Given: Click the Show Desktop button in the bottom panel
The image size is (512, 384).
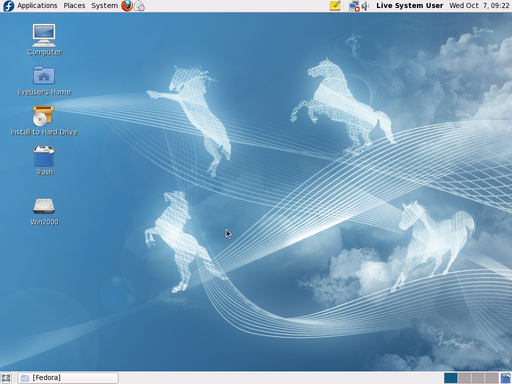Looking at the screenshot, I should tap(6, 378).
